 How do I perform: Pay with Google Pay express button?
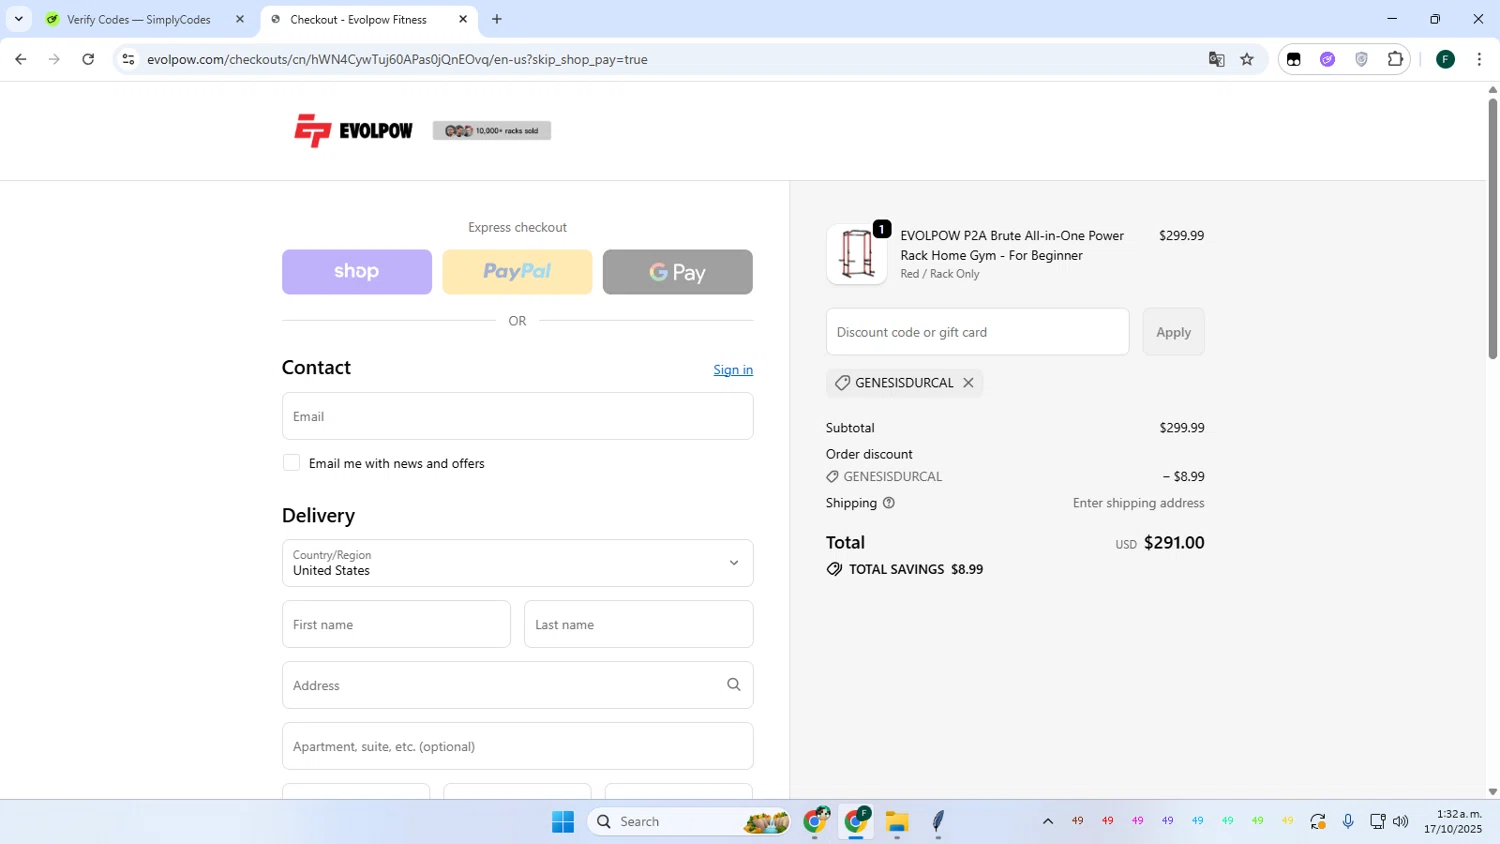(678, 272)
